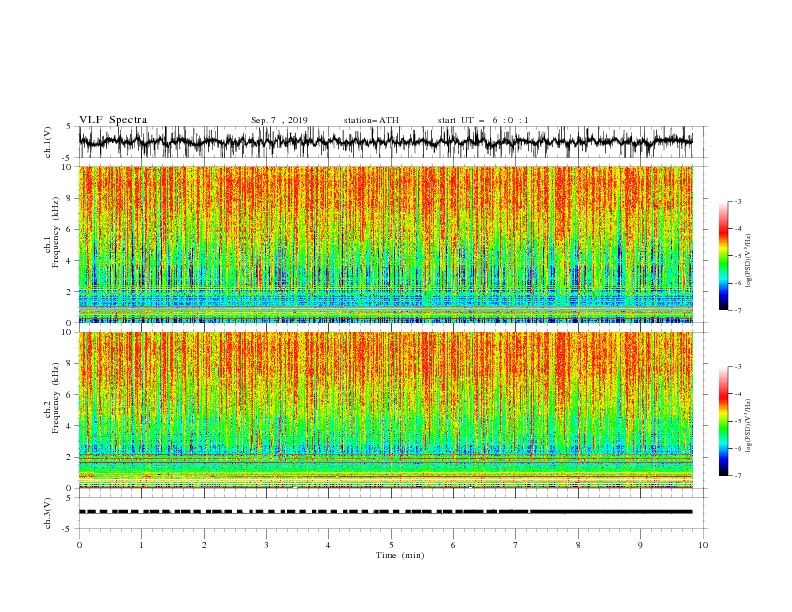792x612 pixels.
Task: Click the '4' kHz tick of ch.2 spectrogram
Action: tap(71, 426)
